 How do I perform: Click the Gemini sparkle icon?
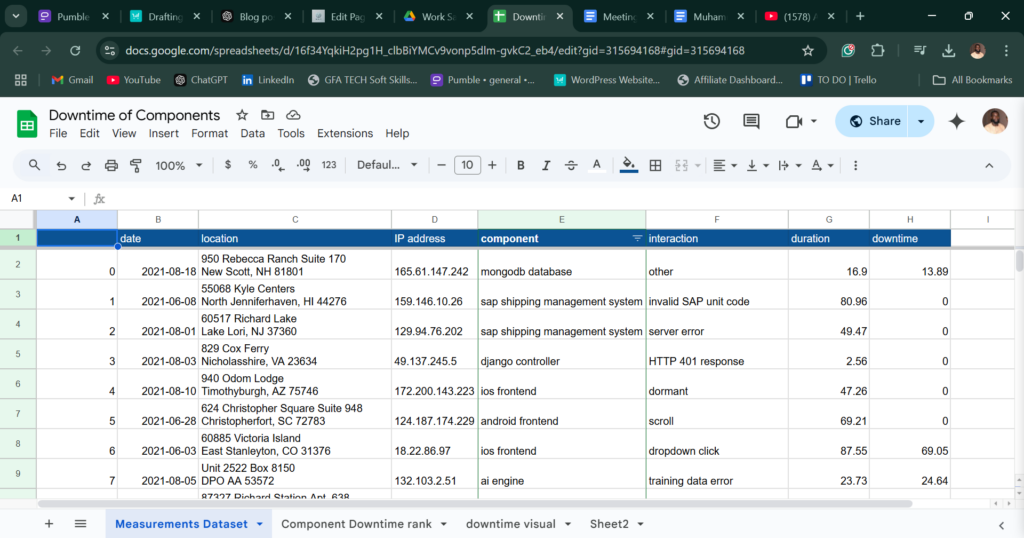point(956,121)
